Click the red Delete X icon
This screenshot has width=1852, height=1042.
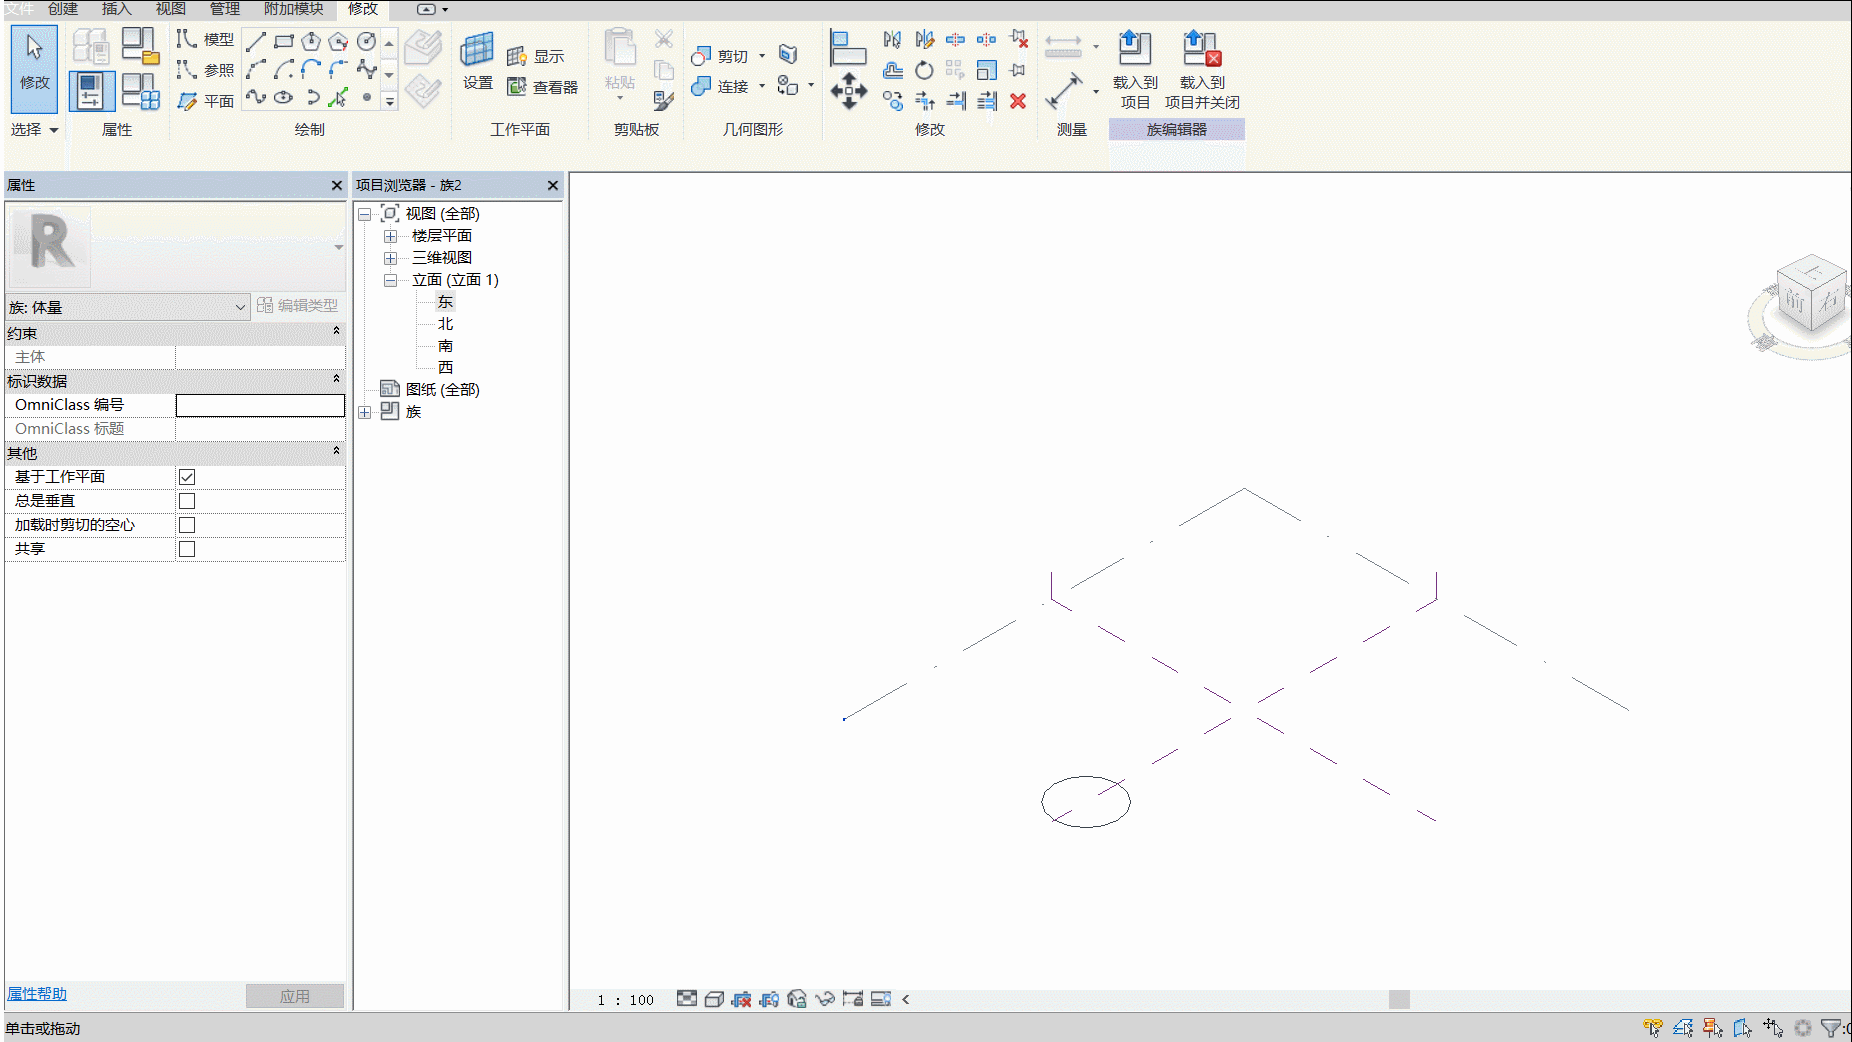(1018, 101)
